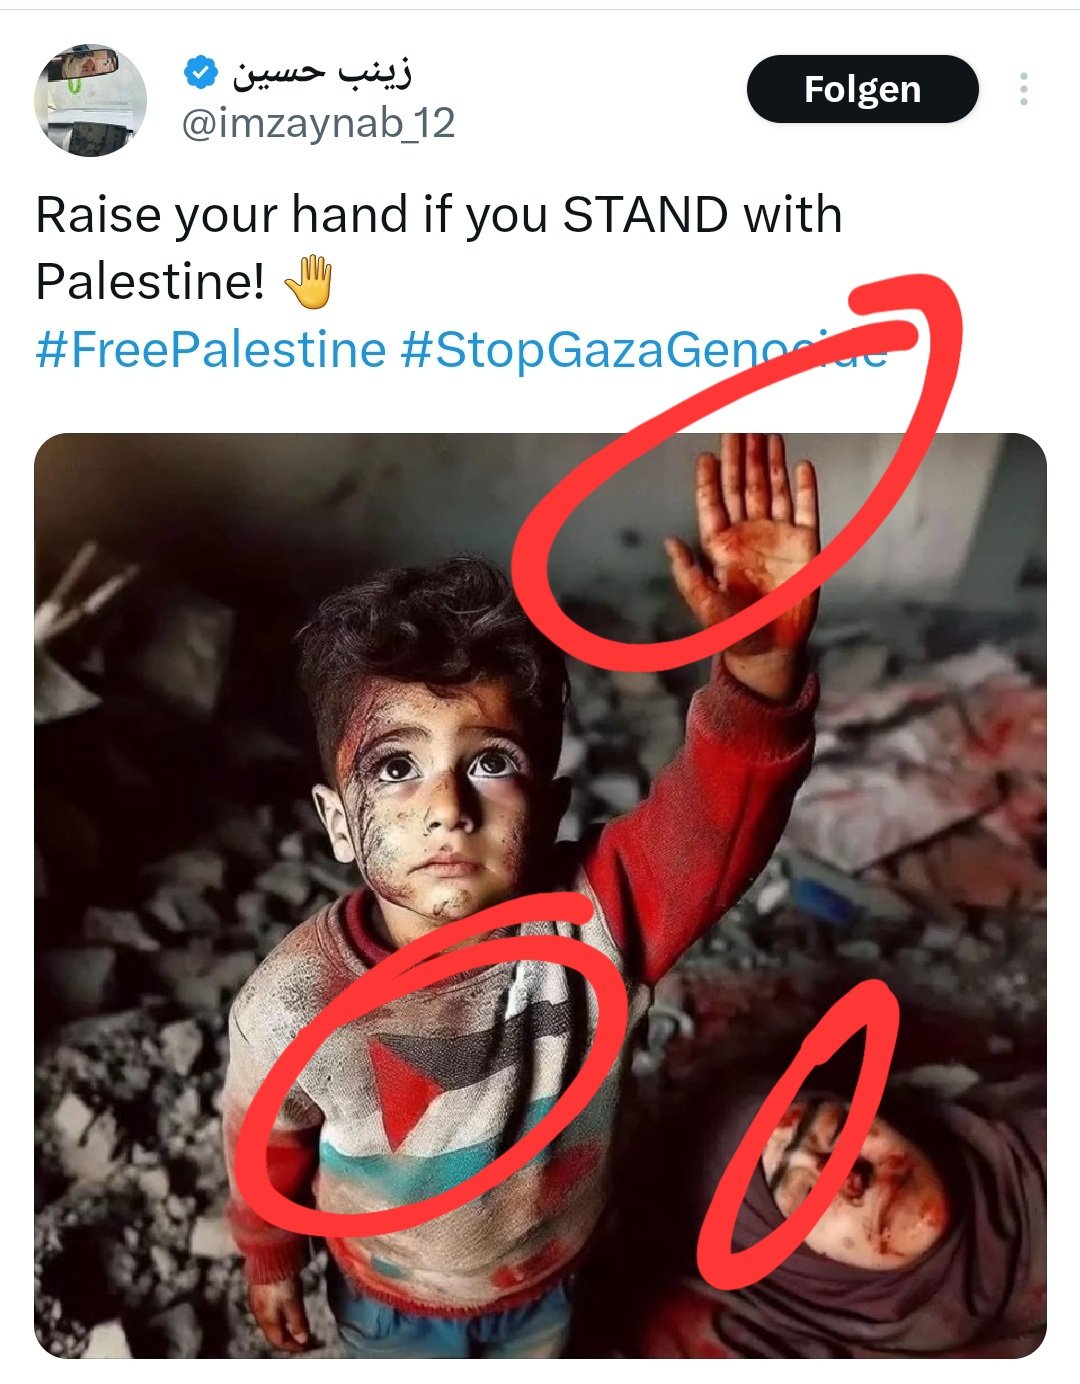Click the @imzaynab_12 handle

point(318,123)
